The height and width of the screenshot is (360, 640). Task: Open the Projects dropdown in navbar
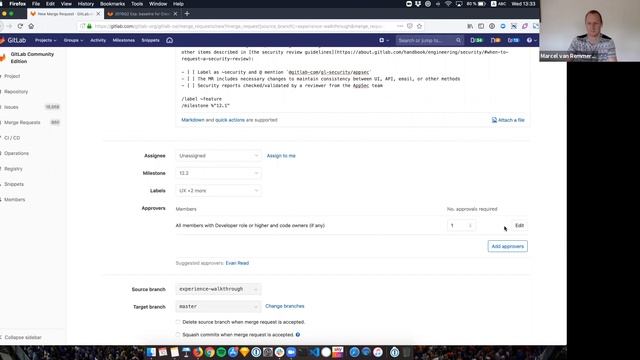point(45,40)
